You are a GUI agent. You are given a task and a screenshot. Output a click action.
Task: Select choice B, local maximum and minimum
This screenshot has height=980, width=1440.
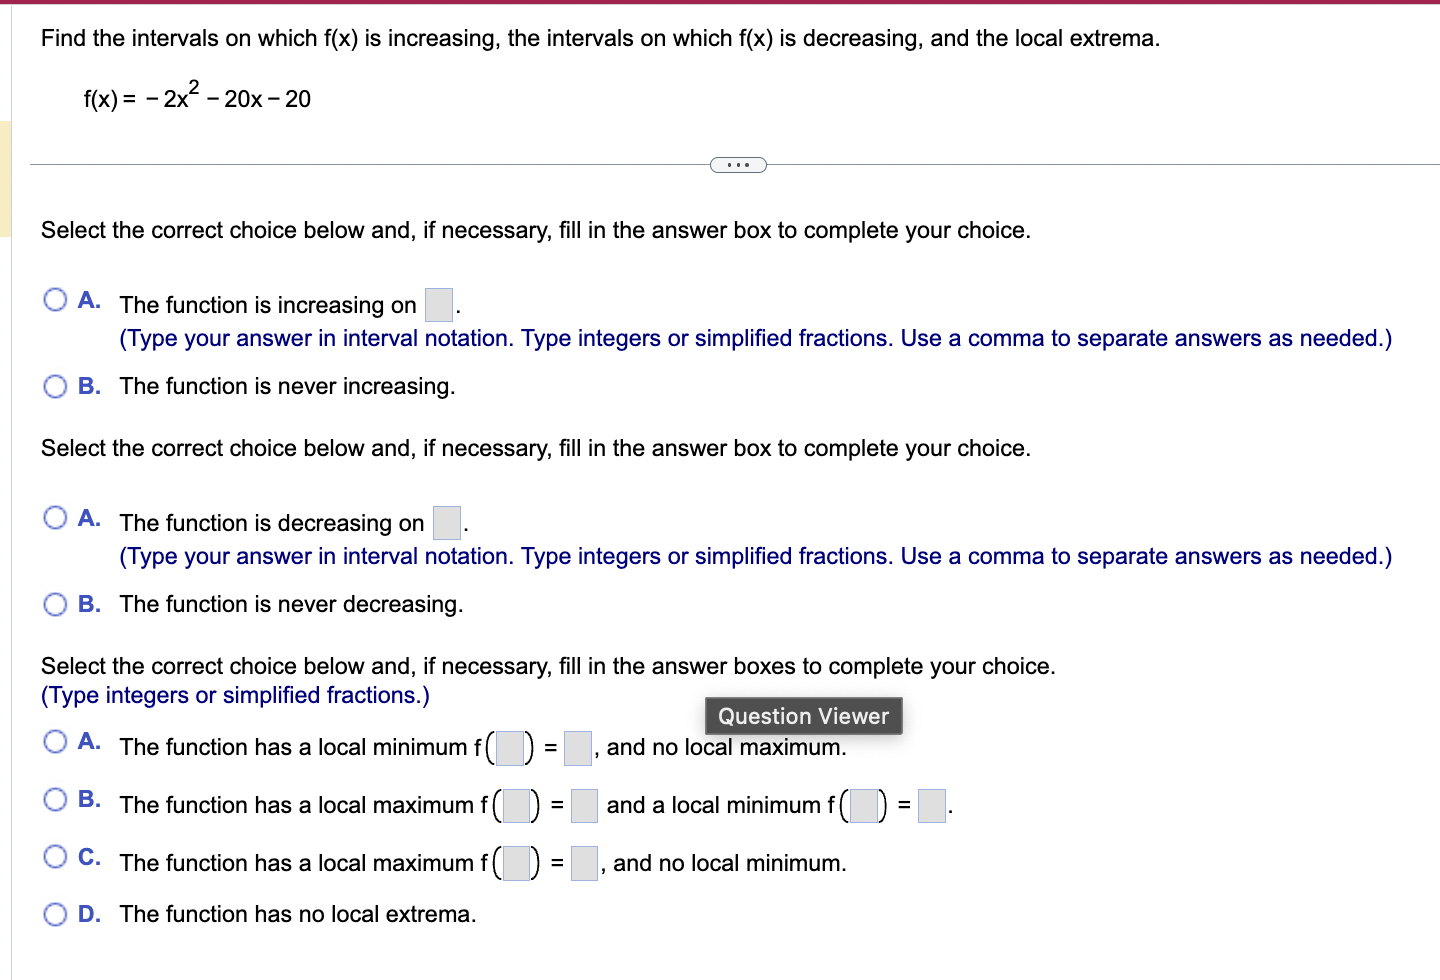click(x=55, y=799)
